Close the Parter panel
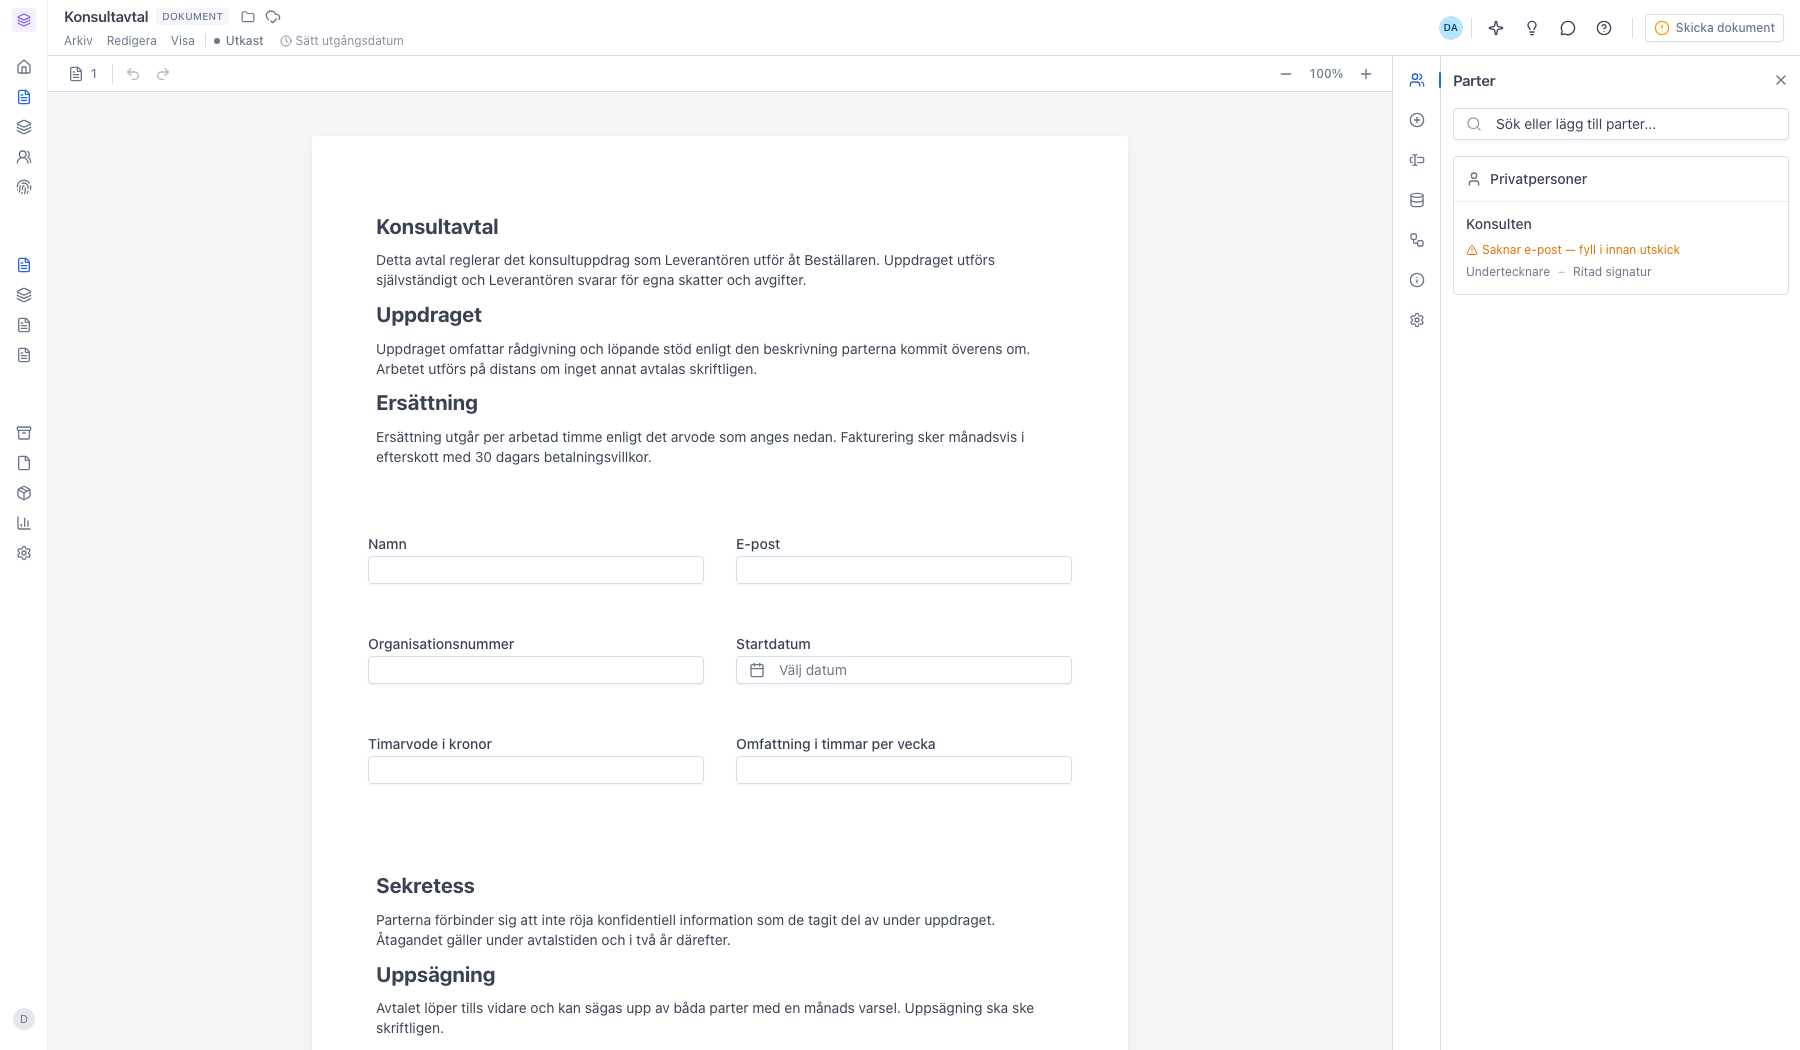This screenshot has height=1050, width=1800. click(1781, 80)
